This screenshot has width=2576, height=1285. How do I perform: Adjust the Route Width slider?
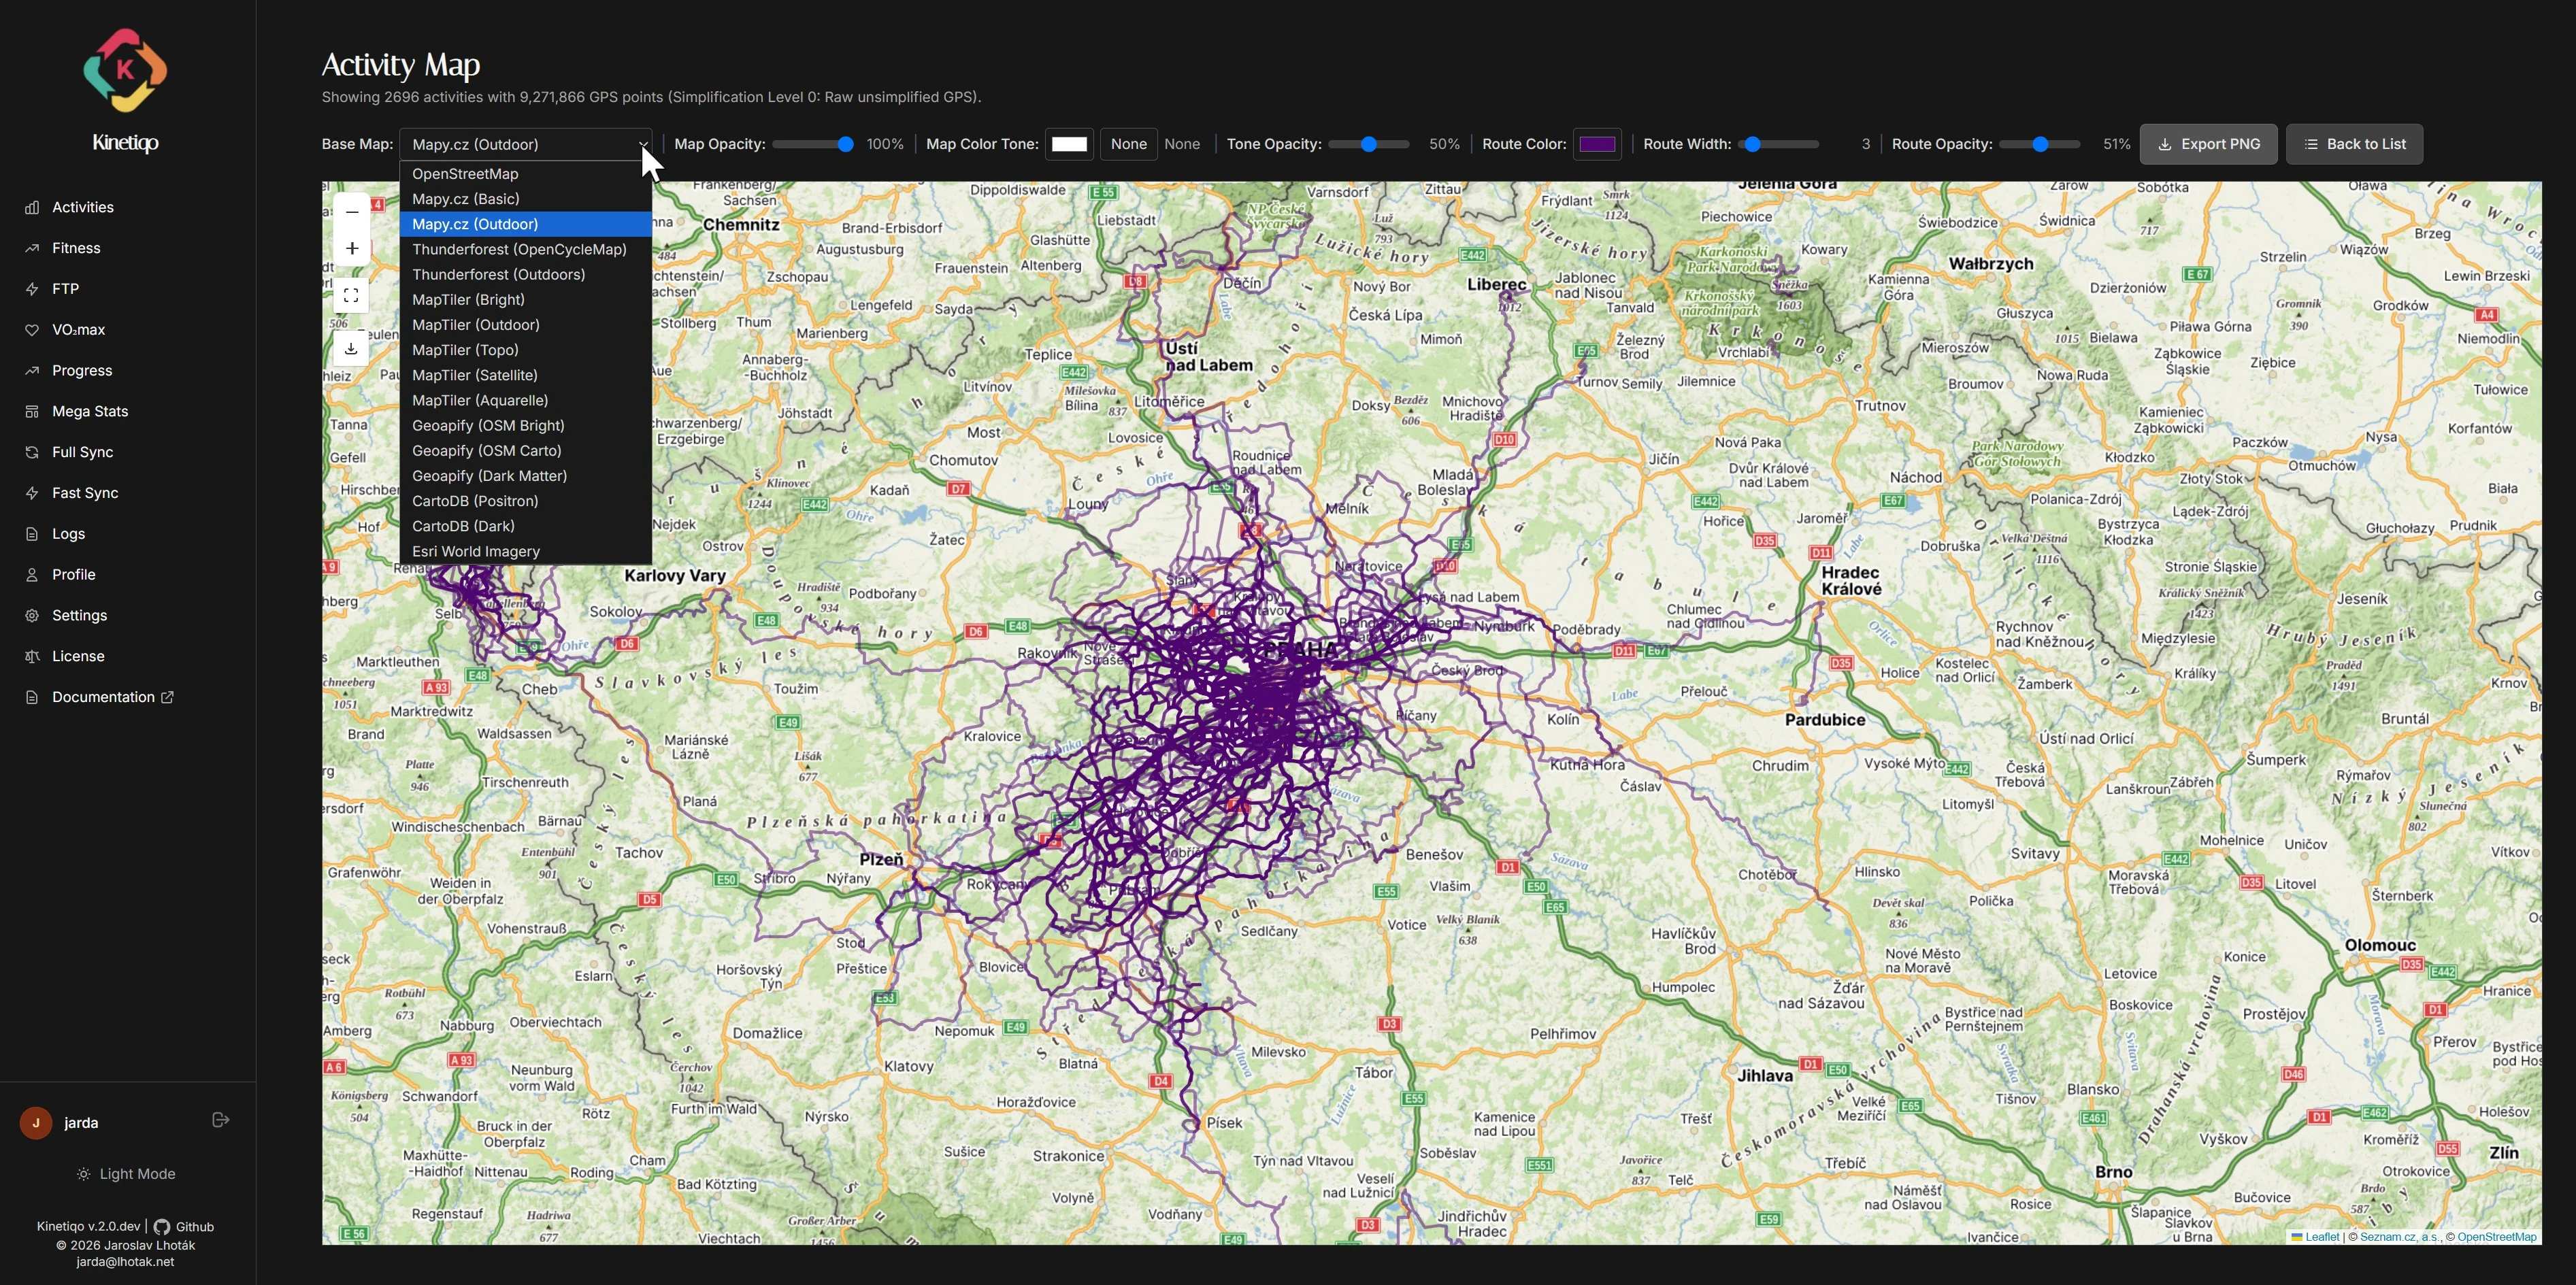(x=1778, y=144)
